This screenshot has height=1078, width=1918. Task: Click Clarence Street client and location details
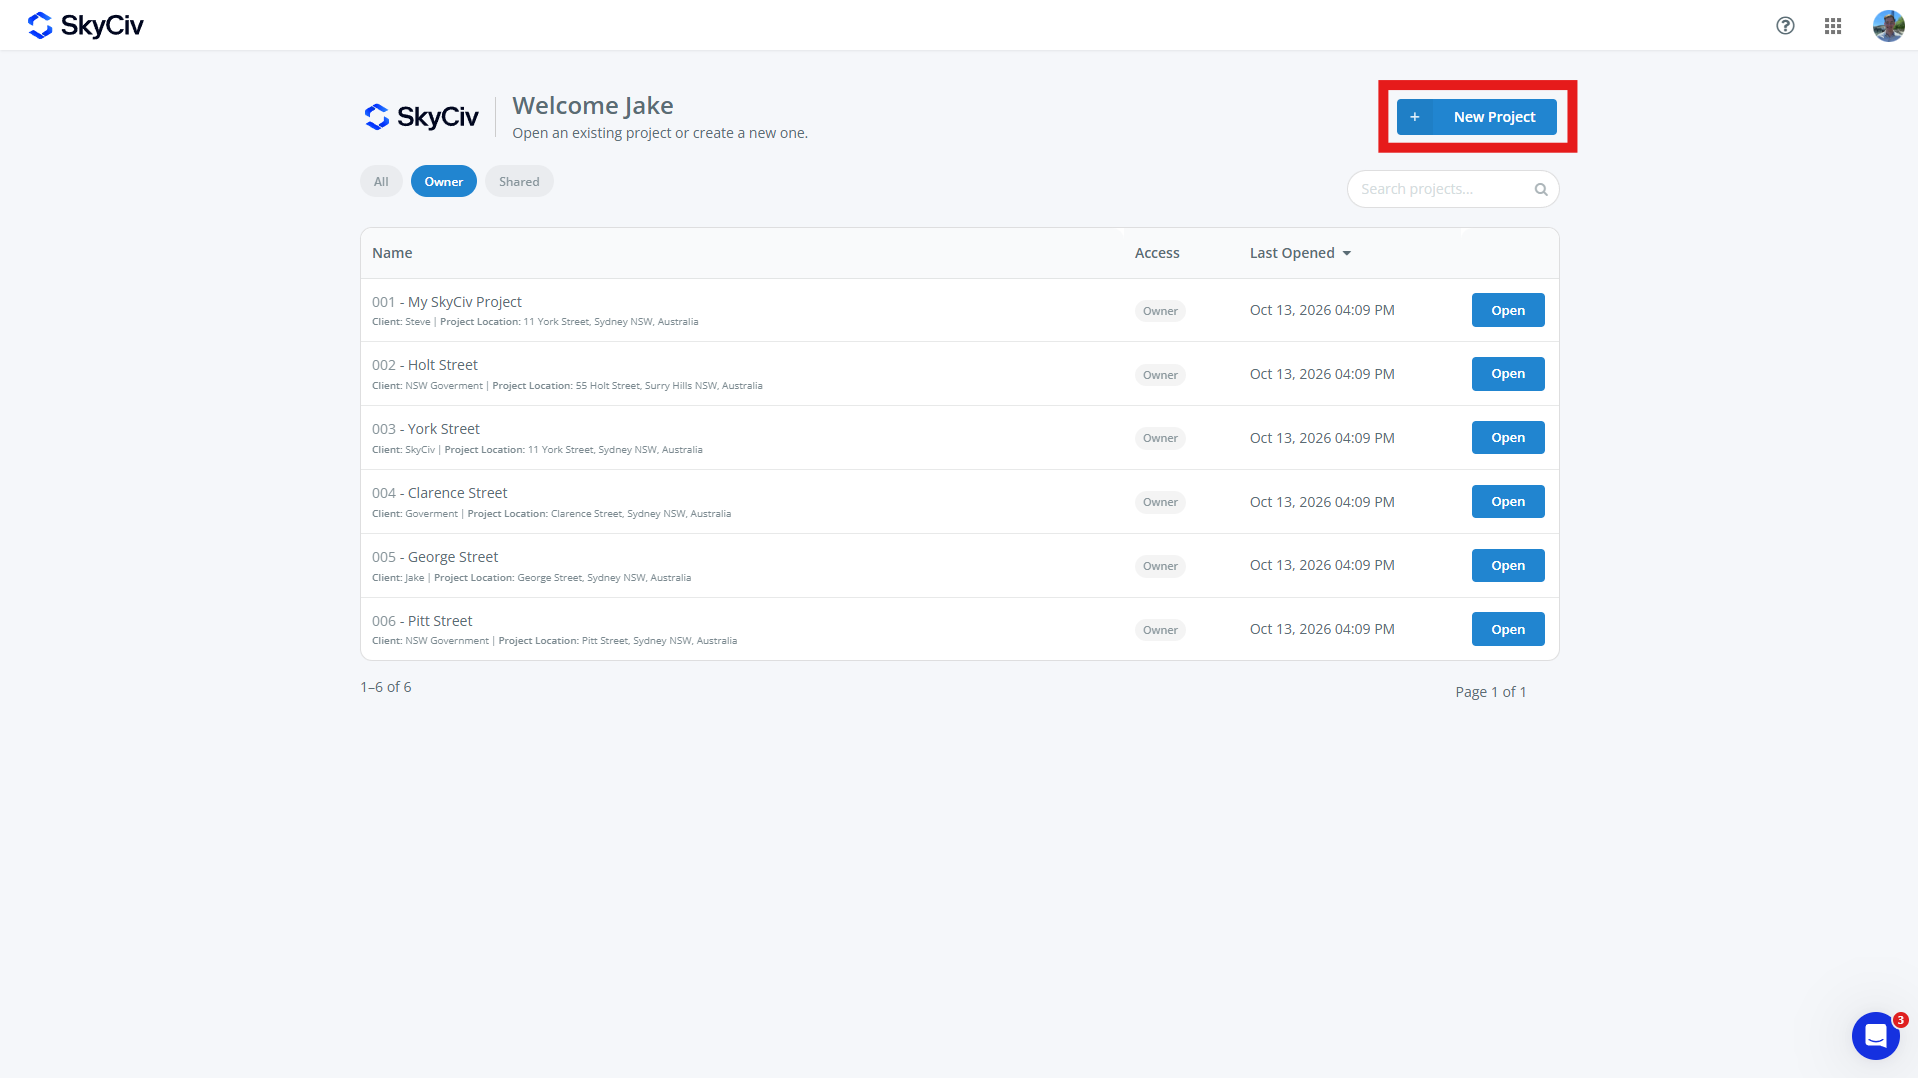551,514
